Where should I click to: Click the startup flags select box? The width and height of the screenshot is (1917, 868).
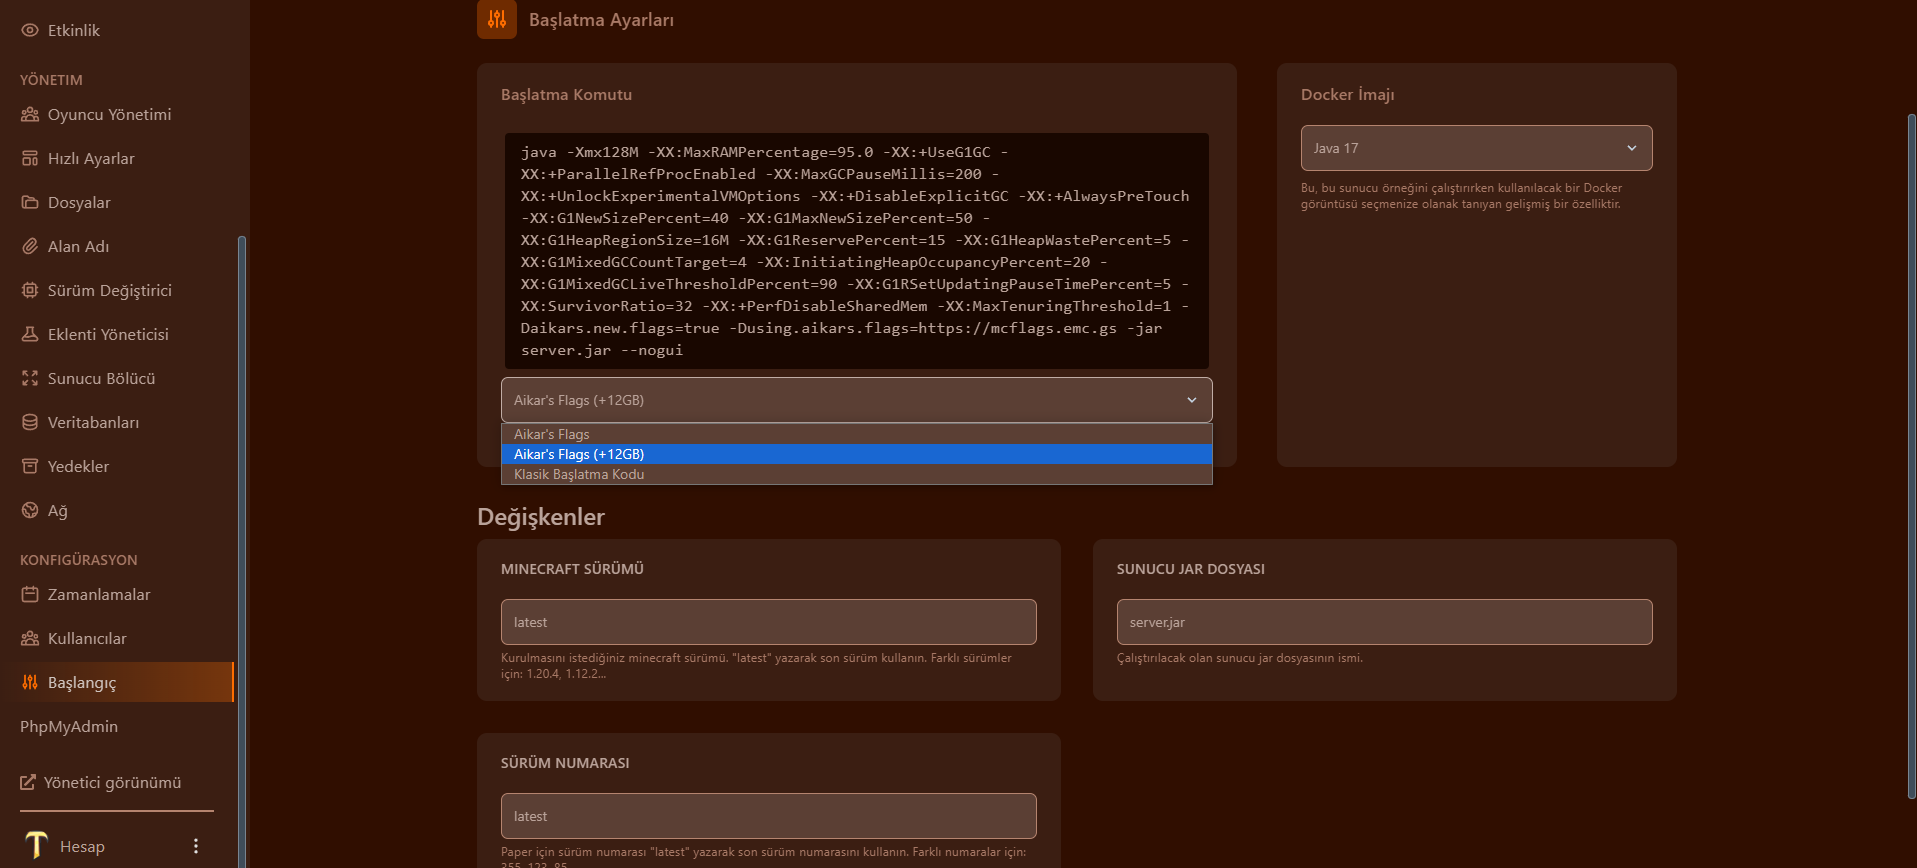856,400
